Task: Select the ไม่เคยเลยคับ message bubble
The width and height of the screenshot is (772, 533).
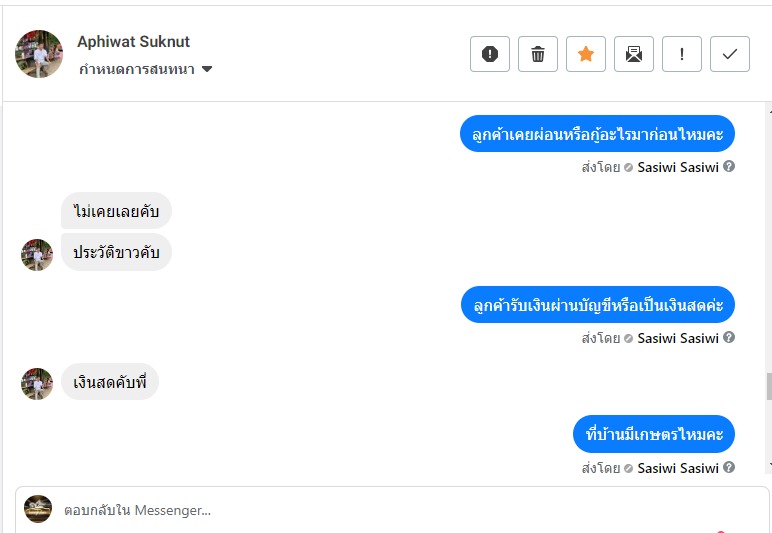Action: point(116,211)
